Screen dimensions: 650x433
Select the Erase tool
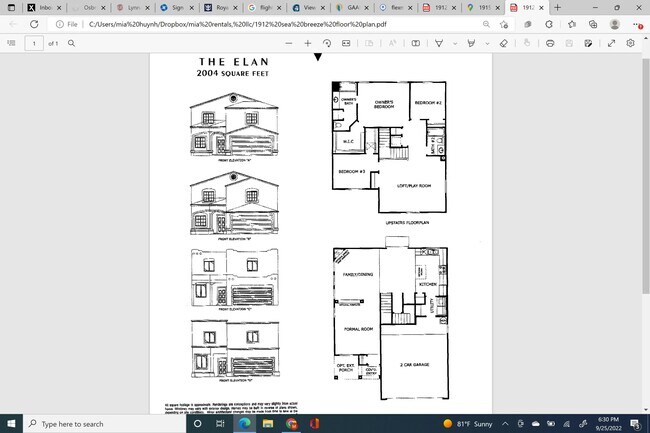[x=504, y=43]
